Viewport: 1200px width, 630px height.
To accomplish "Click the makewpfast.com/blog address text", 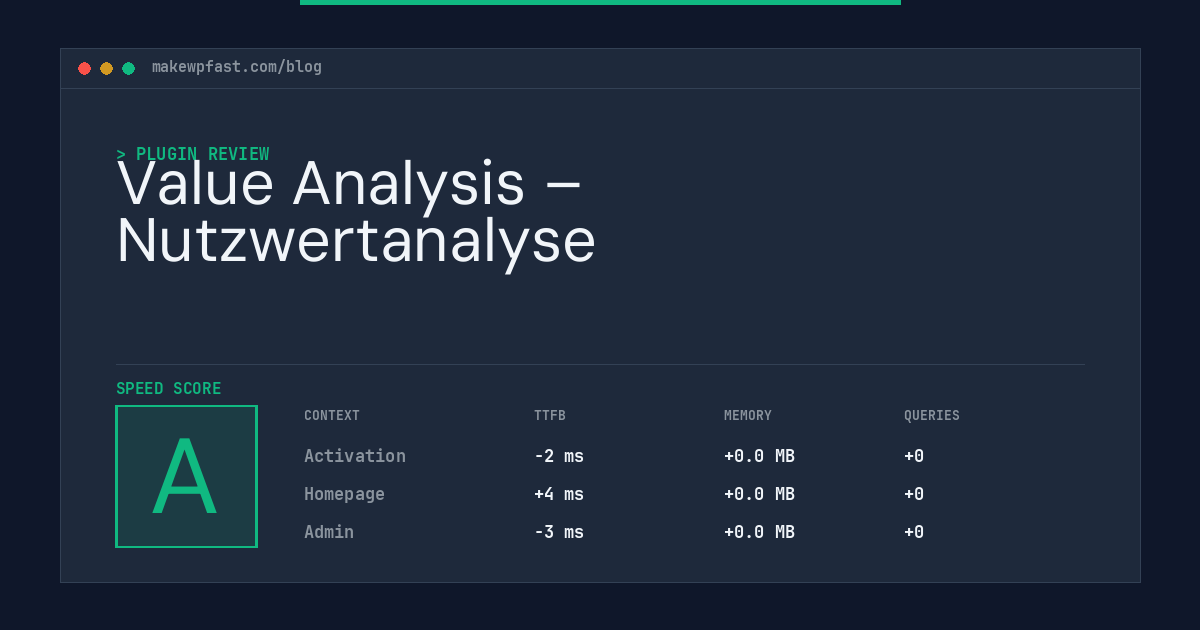I will [x=237, y=67].
